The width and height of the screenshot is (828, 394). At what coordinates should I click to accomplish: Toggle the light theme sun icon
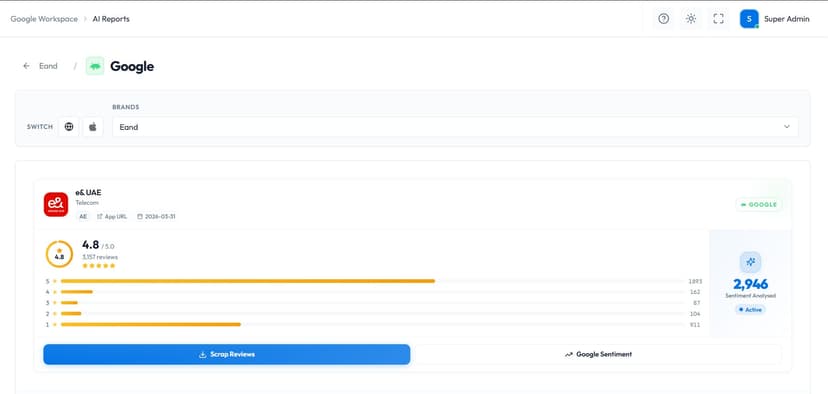point(691,19)
